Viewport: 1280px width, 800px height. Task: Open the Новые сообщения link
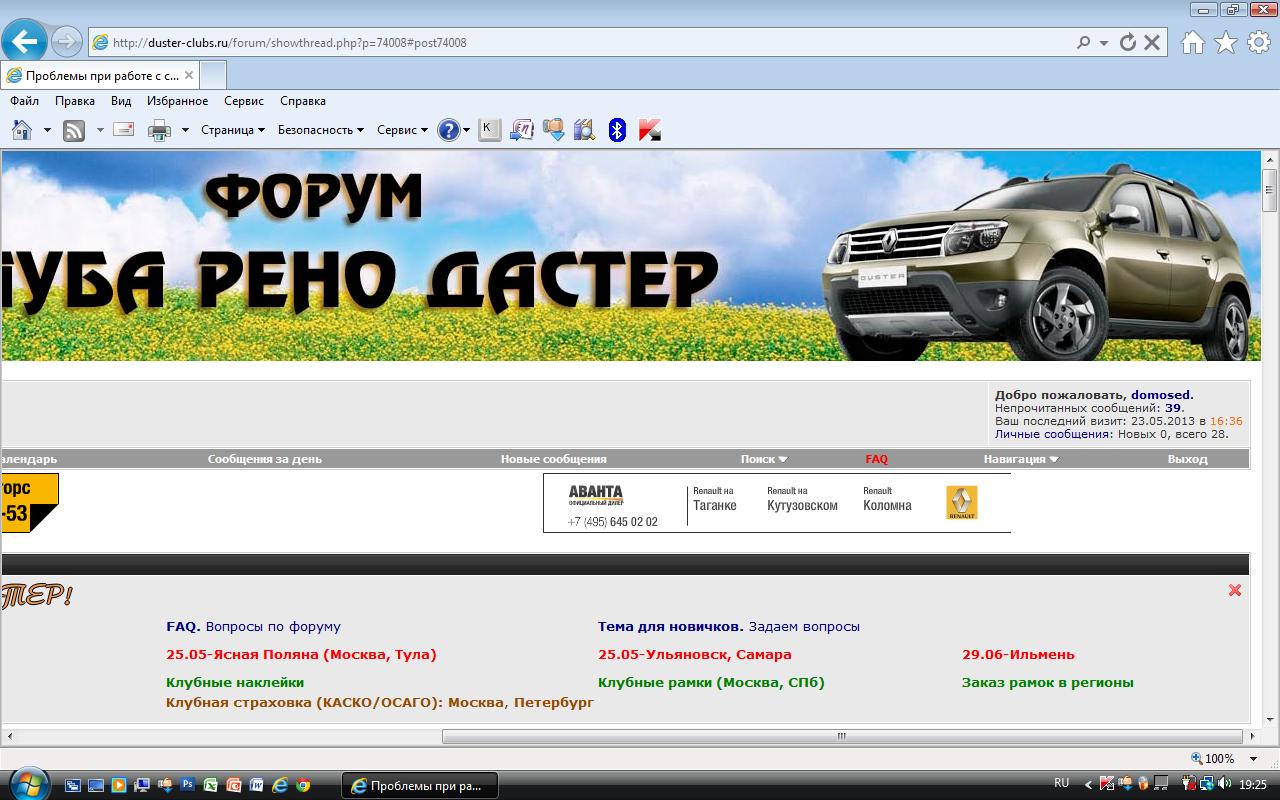click(553, 459)
